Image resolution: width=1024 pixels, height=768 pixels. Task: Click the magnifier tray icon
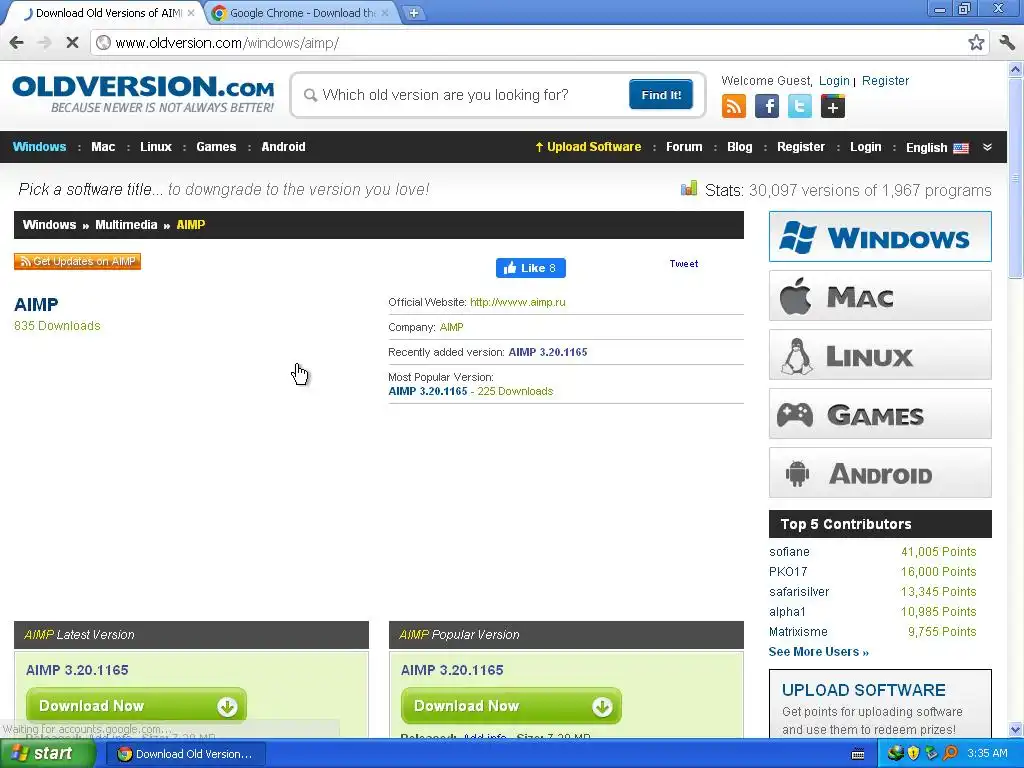click(x=950, y=753)
